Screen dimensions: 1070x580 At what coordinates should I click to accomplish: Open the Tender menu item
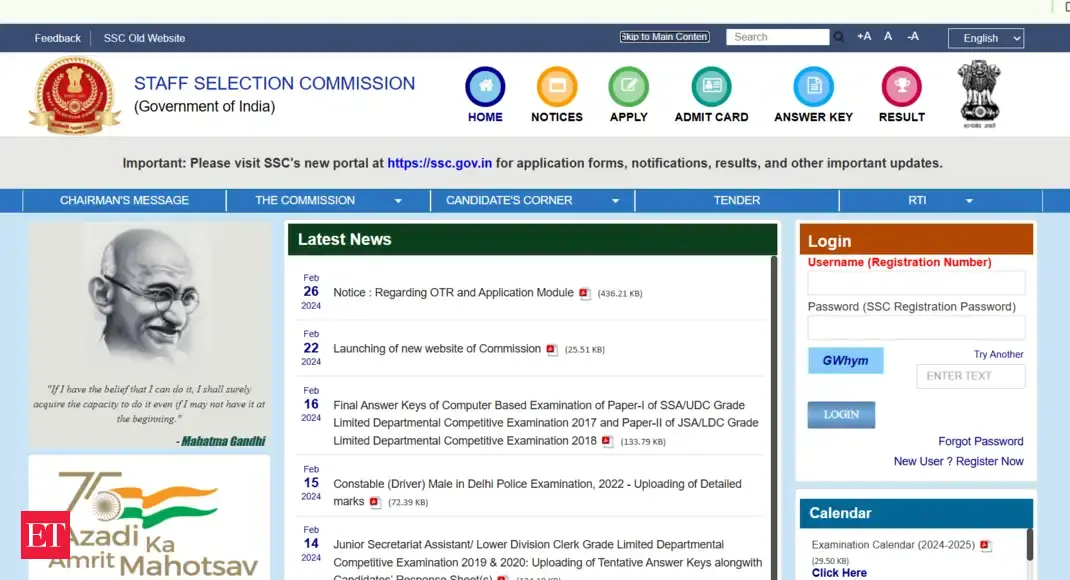(737, 200)
